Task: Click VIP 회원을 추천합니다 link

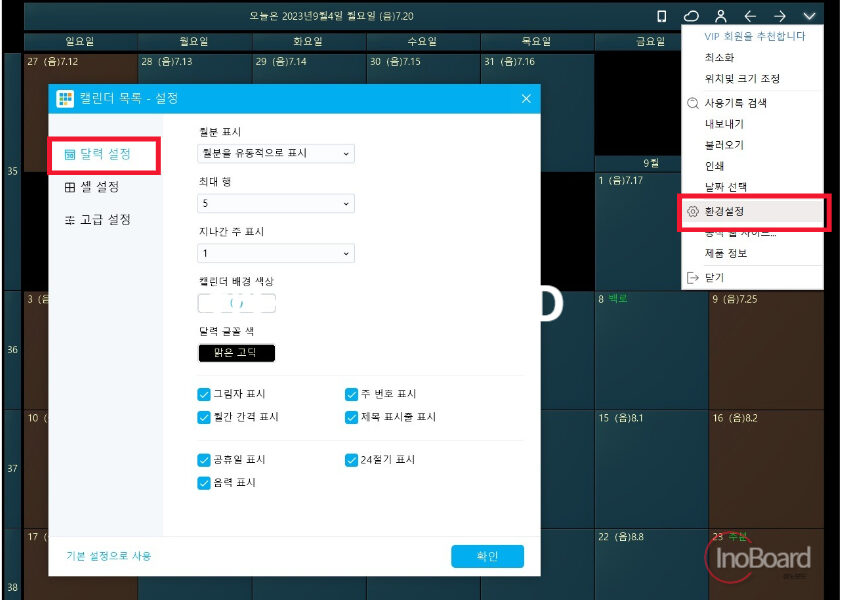Action: pos(755,37)
